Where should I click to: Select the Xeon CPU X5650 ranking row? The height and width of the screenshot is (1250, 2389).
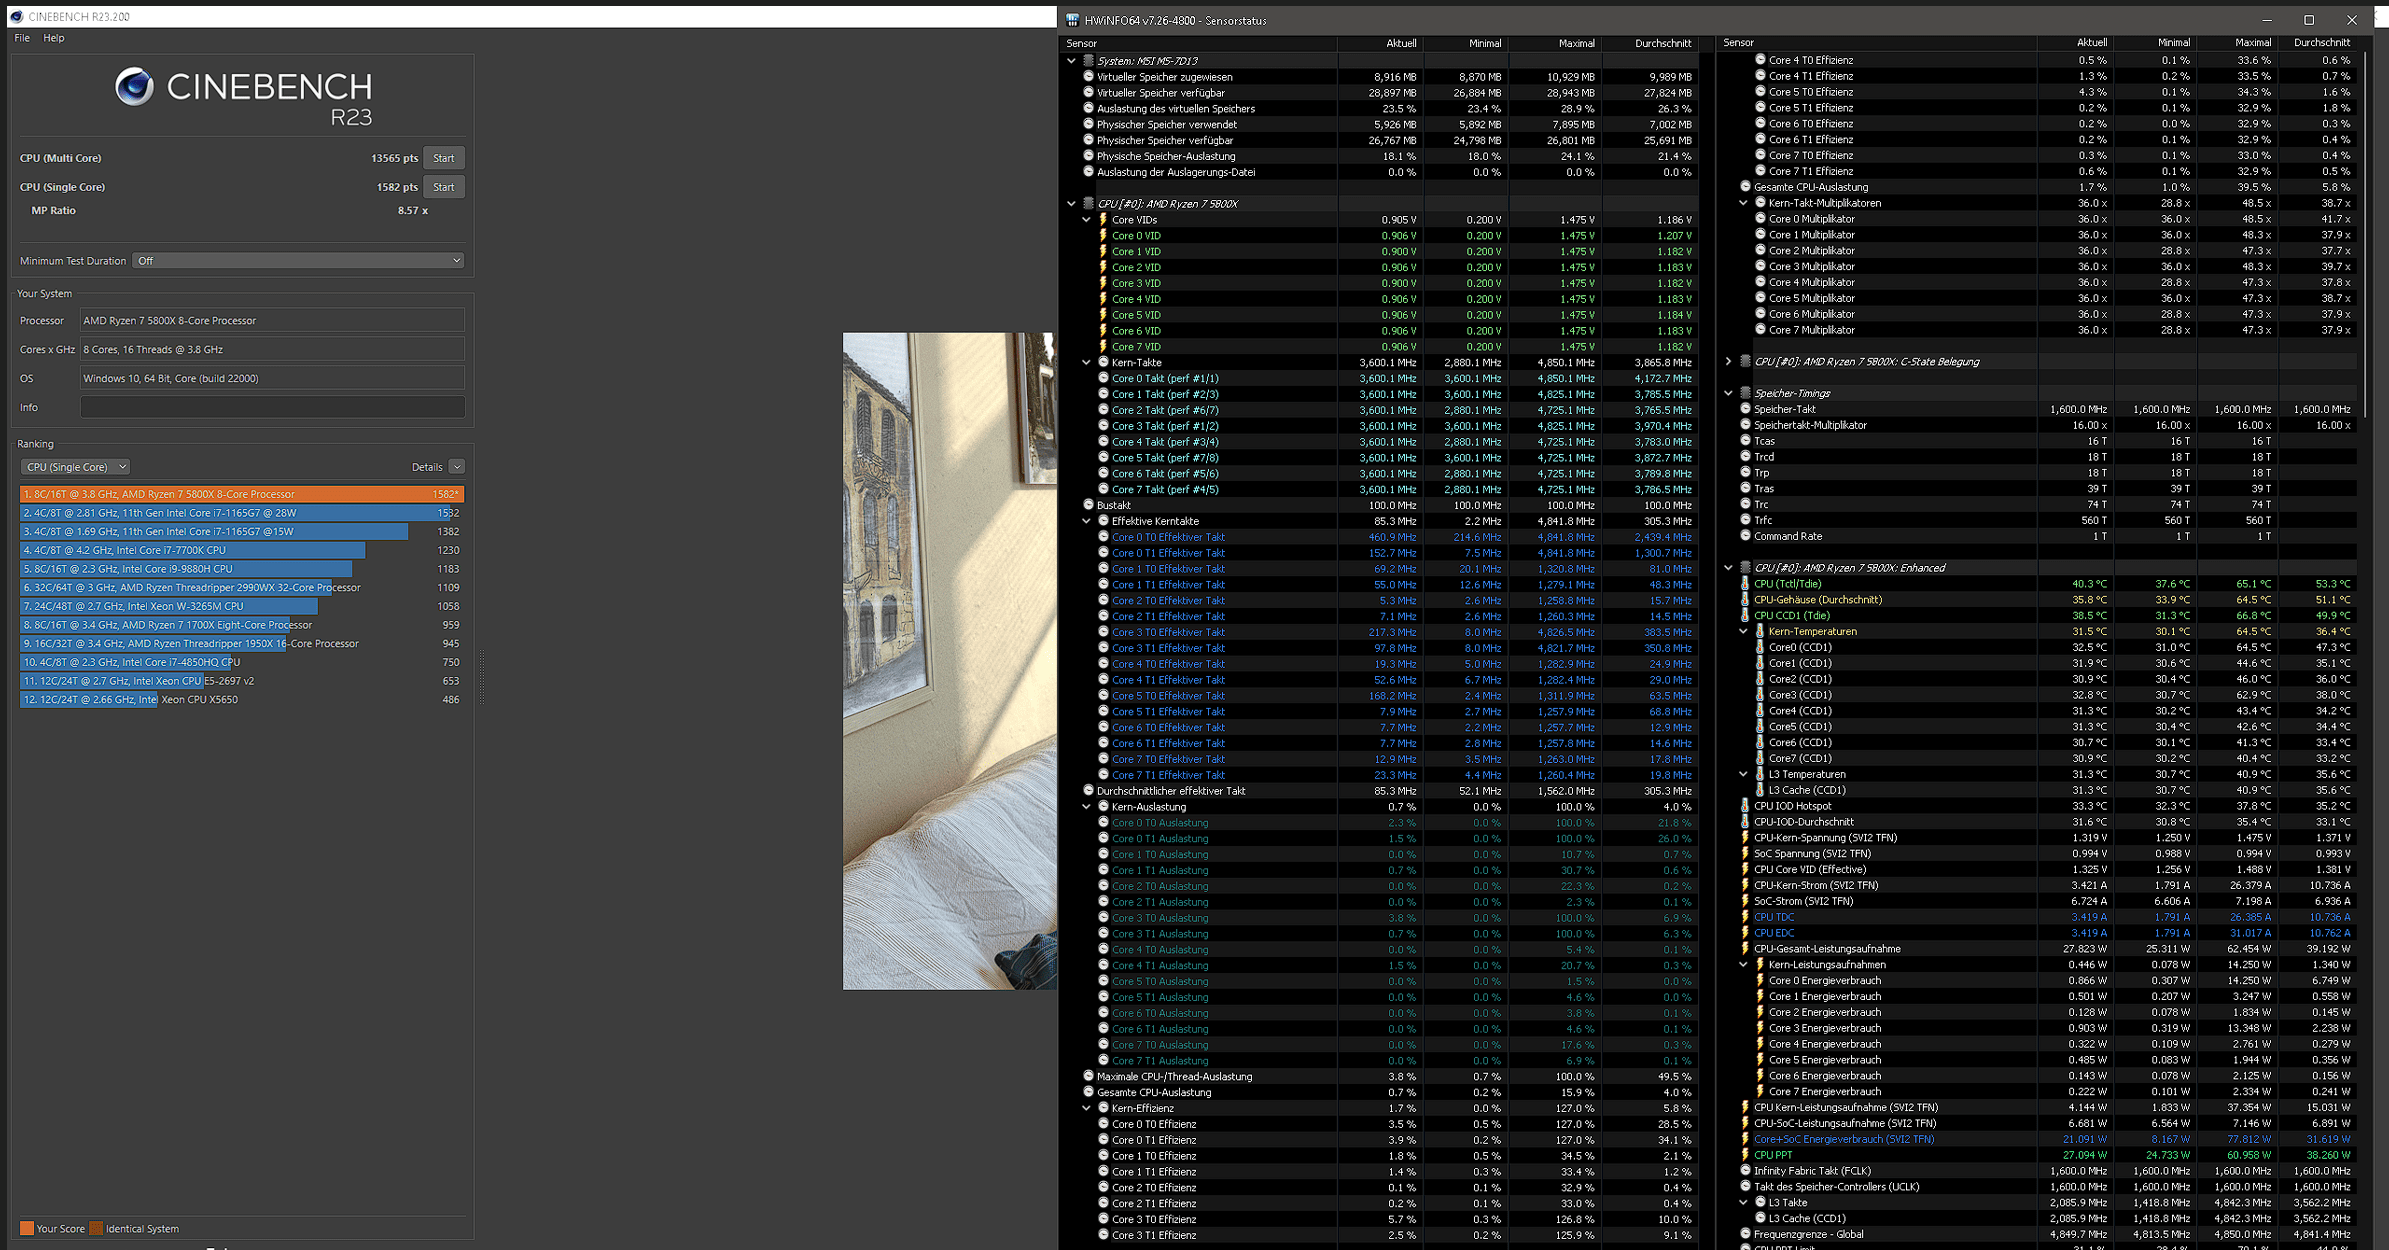point(241,700)
